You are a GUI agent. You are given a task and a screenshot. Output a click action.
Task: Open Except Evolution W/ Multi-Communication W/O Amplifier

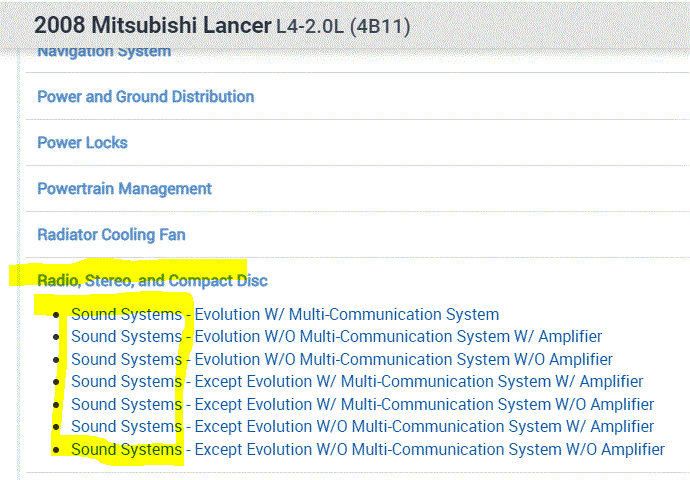[362, 404]
